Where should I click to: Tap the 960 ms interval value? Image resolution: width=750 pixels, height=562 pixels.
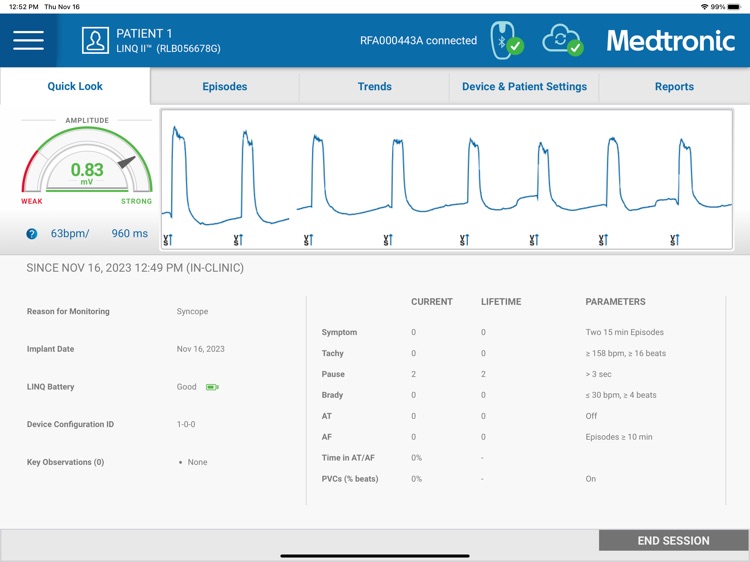tap(130, 233)
